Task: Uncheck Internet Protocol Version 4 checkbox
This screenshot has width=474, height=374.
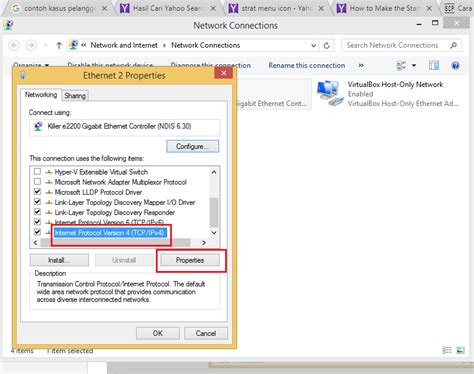Action: (x=37, y=232)
